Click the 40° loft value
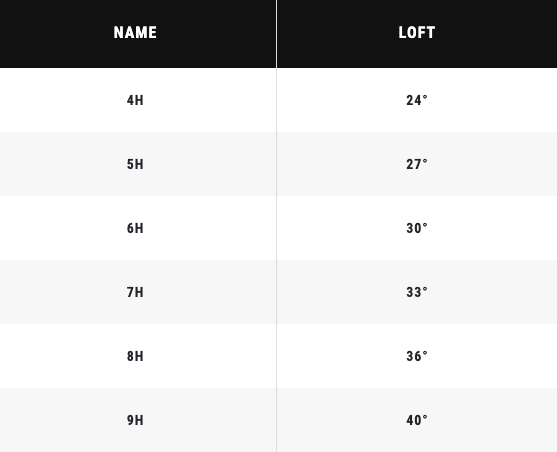This screenshot has width=557, height=452. 417,420
